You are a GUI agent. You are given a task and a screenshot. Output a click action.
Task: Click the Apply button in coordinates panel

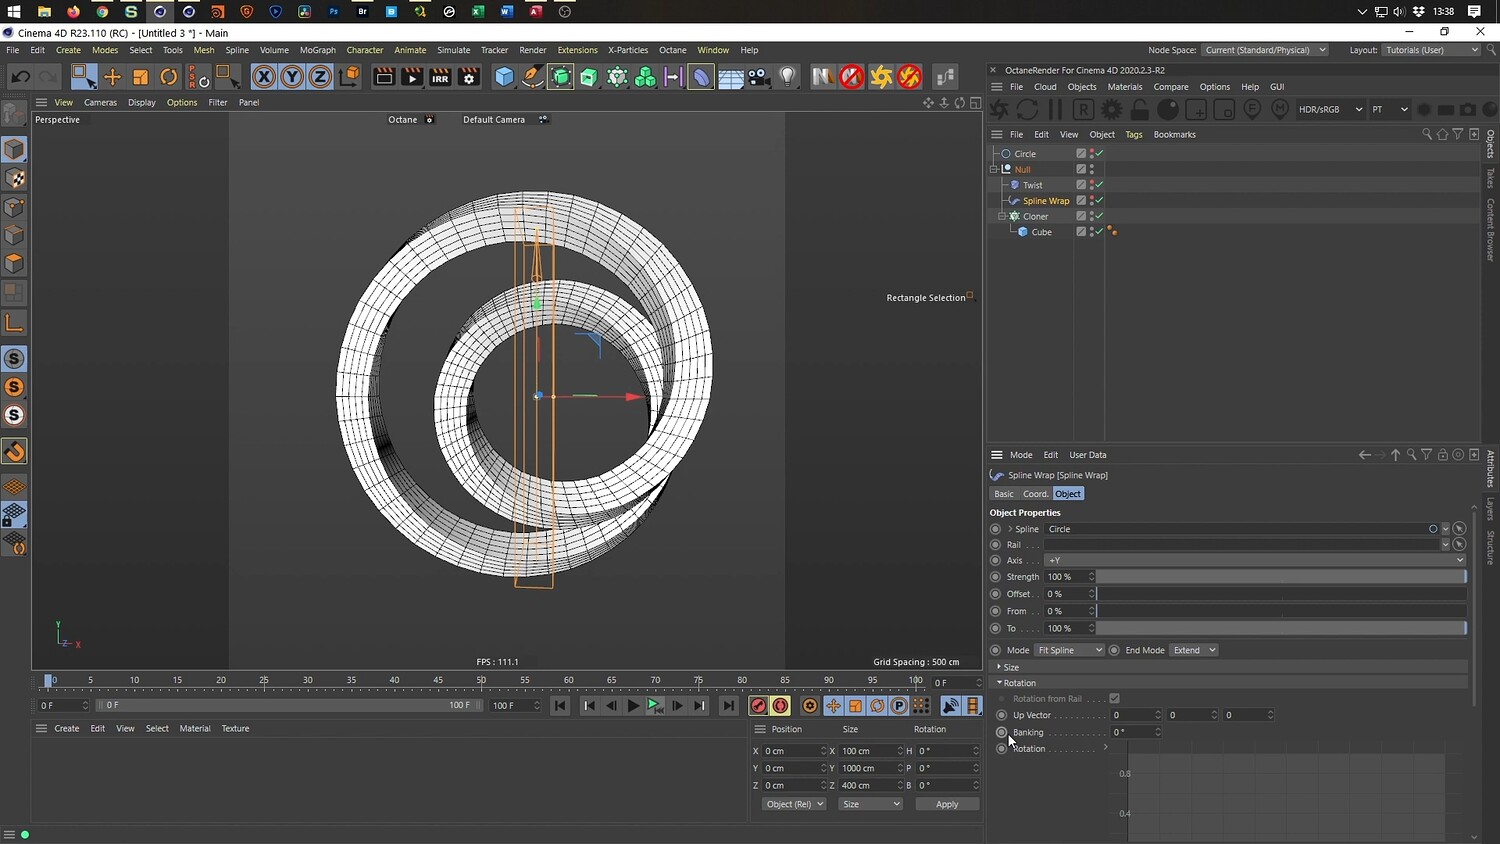946,804
